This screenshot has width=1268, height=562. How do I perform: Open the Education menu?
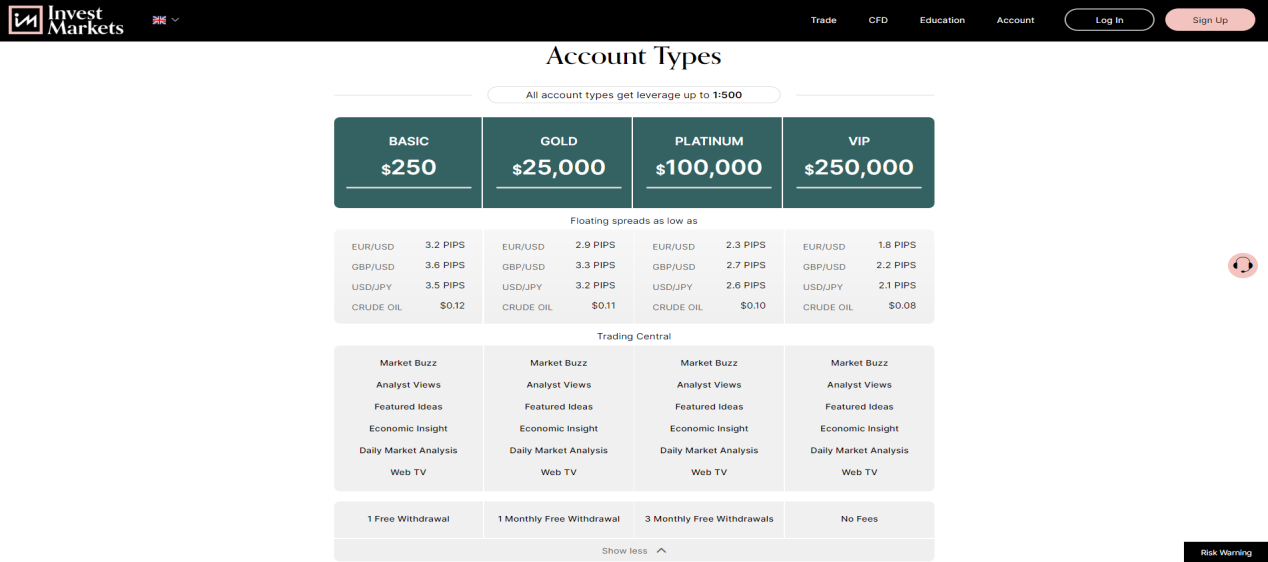(x=942, y=20)
